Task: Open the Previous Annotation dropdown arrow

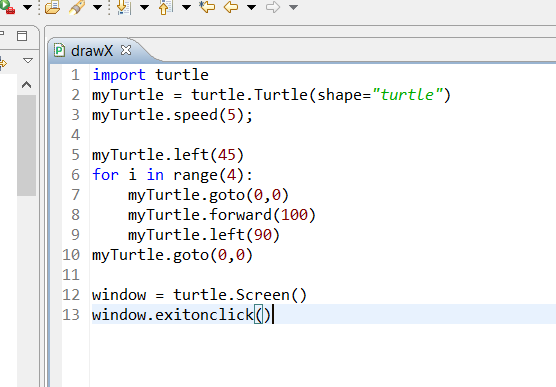Action: (187, 7)
